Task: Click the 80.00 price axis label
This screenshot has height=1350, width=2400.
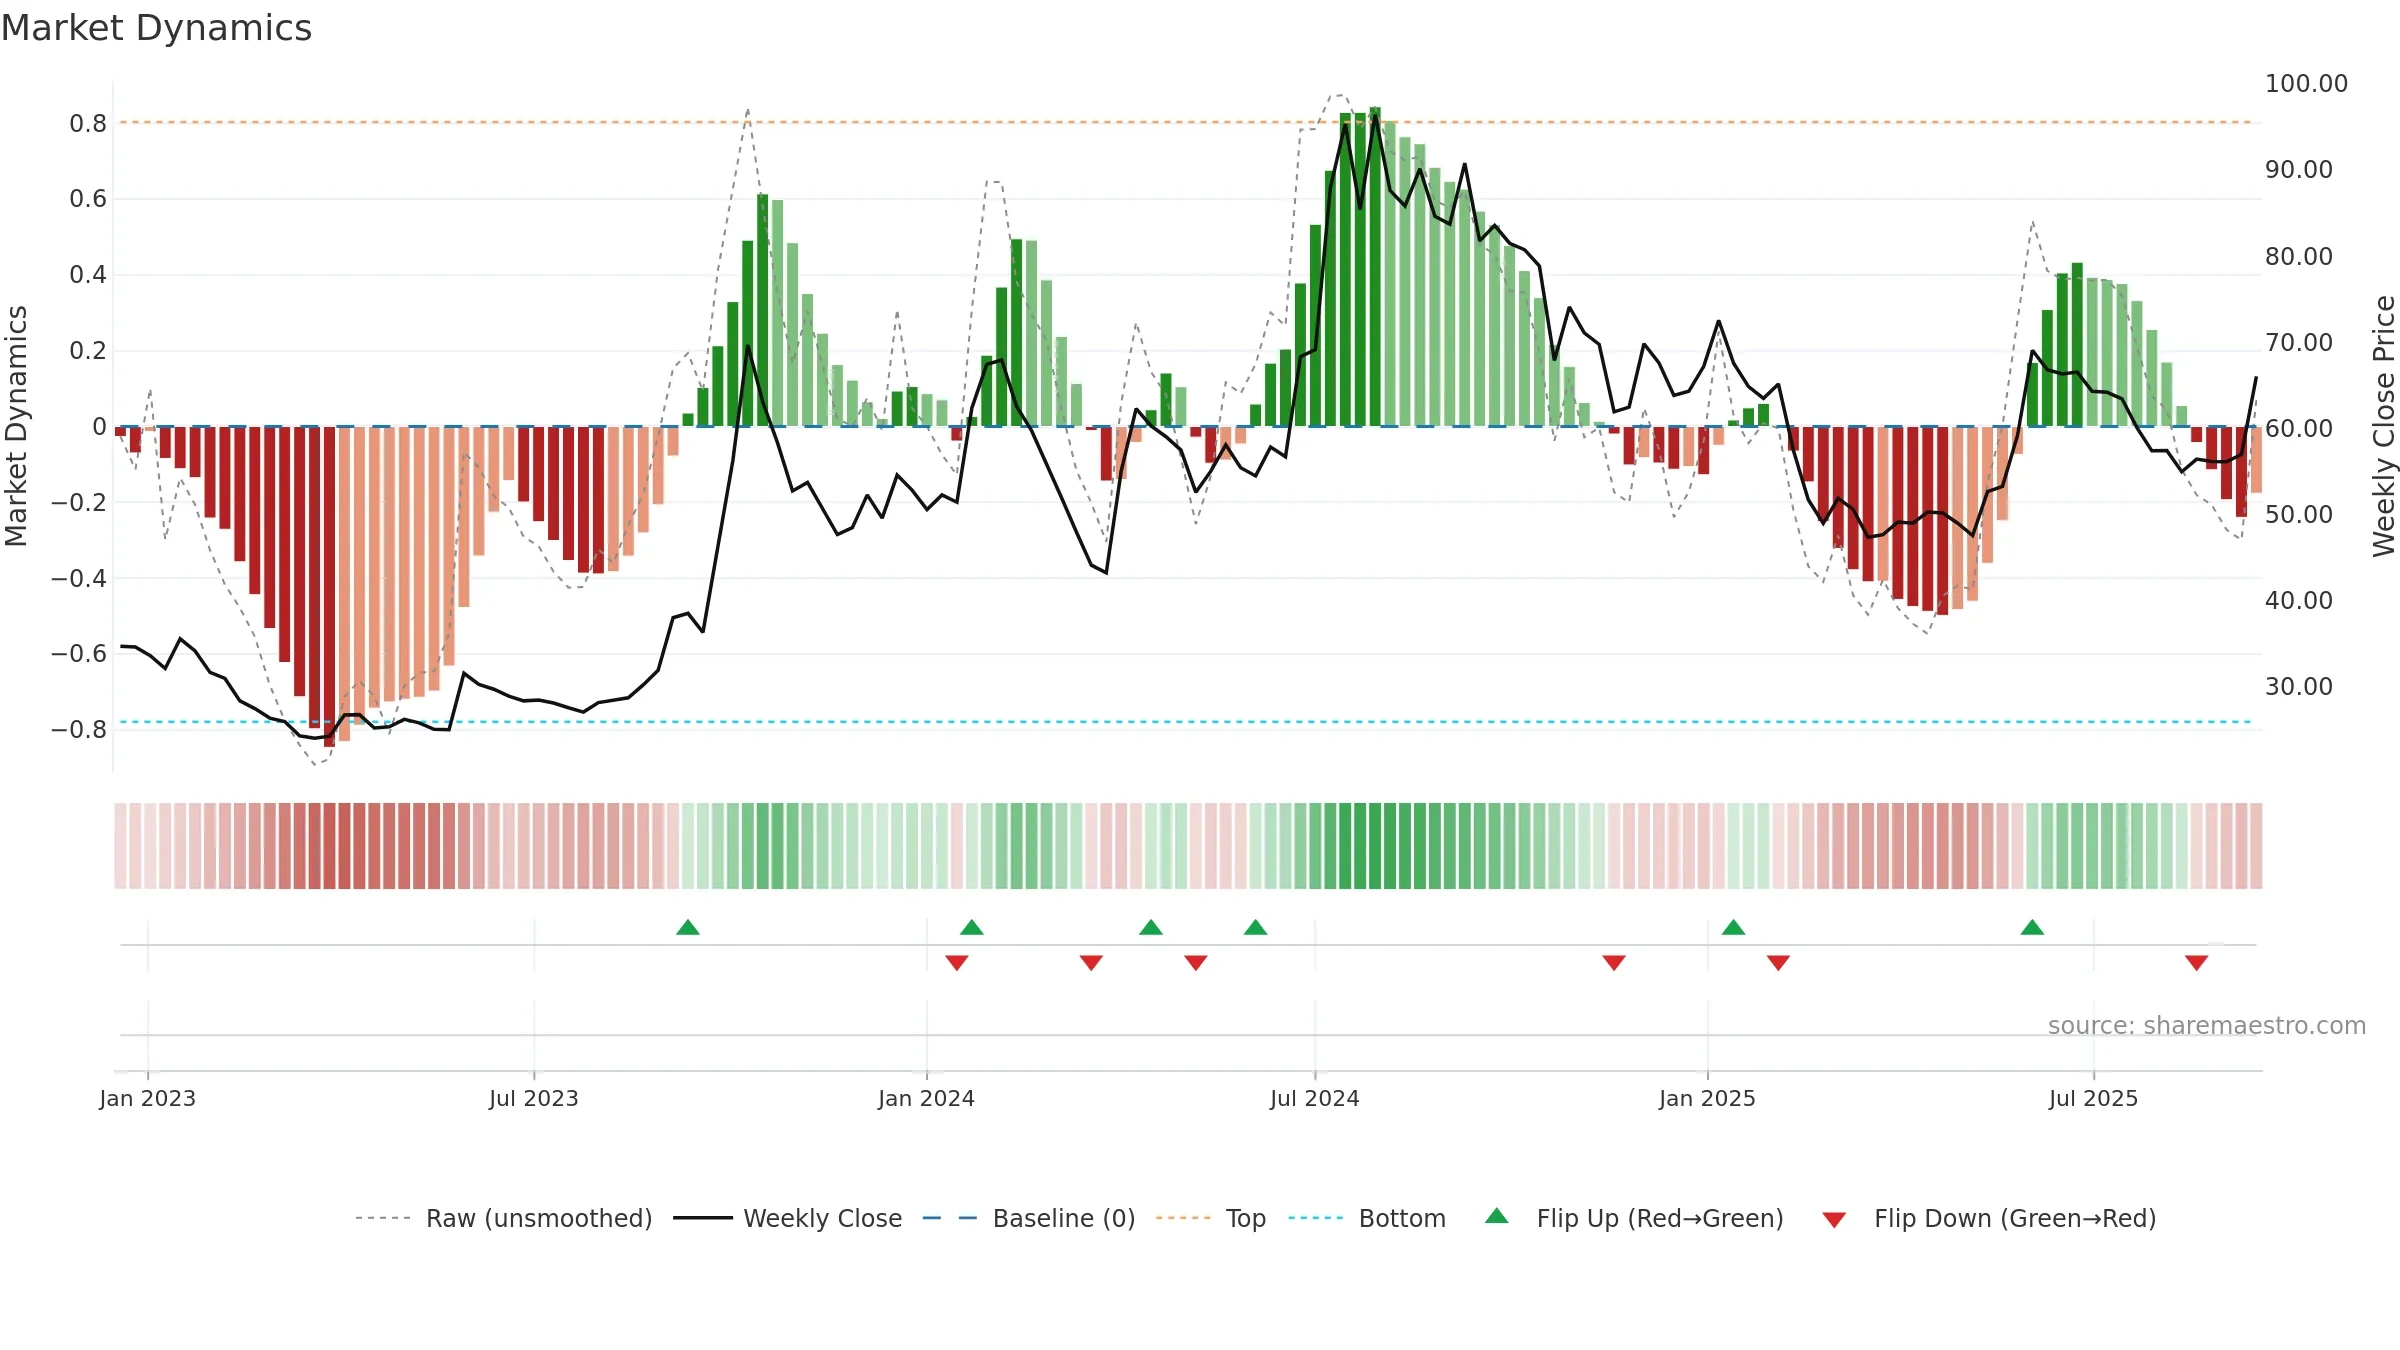Action: (x=2299, y=256)
